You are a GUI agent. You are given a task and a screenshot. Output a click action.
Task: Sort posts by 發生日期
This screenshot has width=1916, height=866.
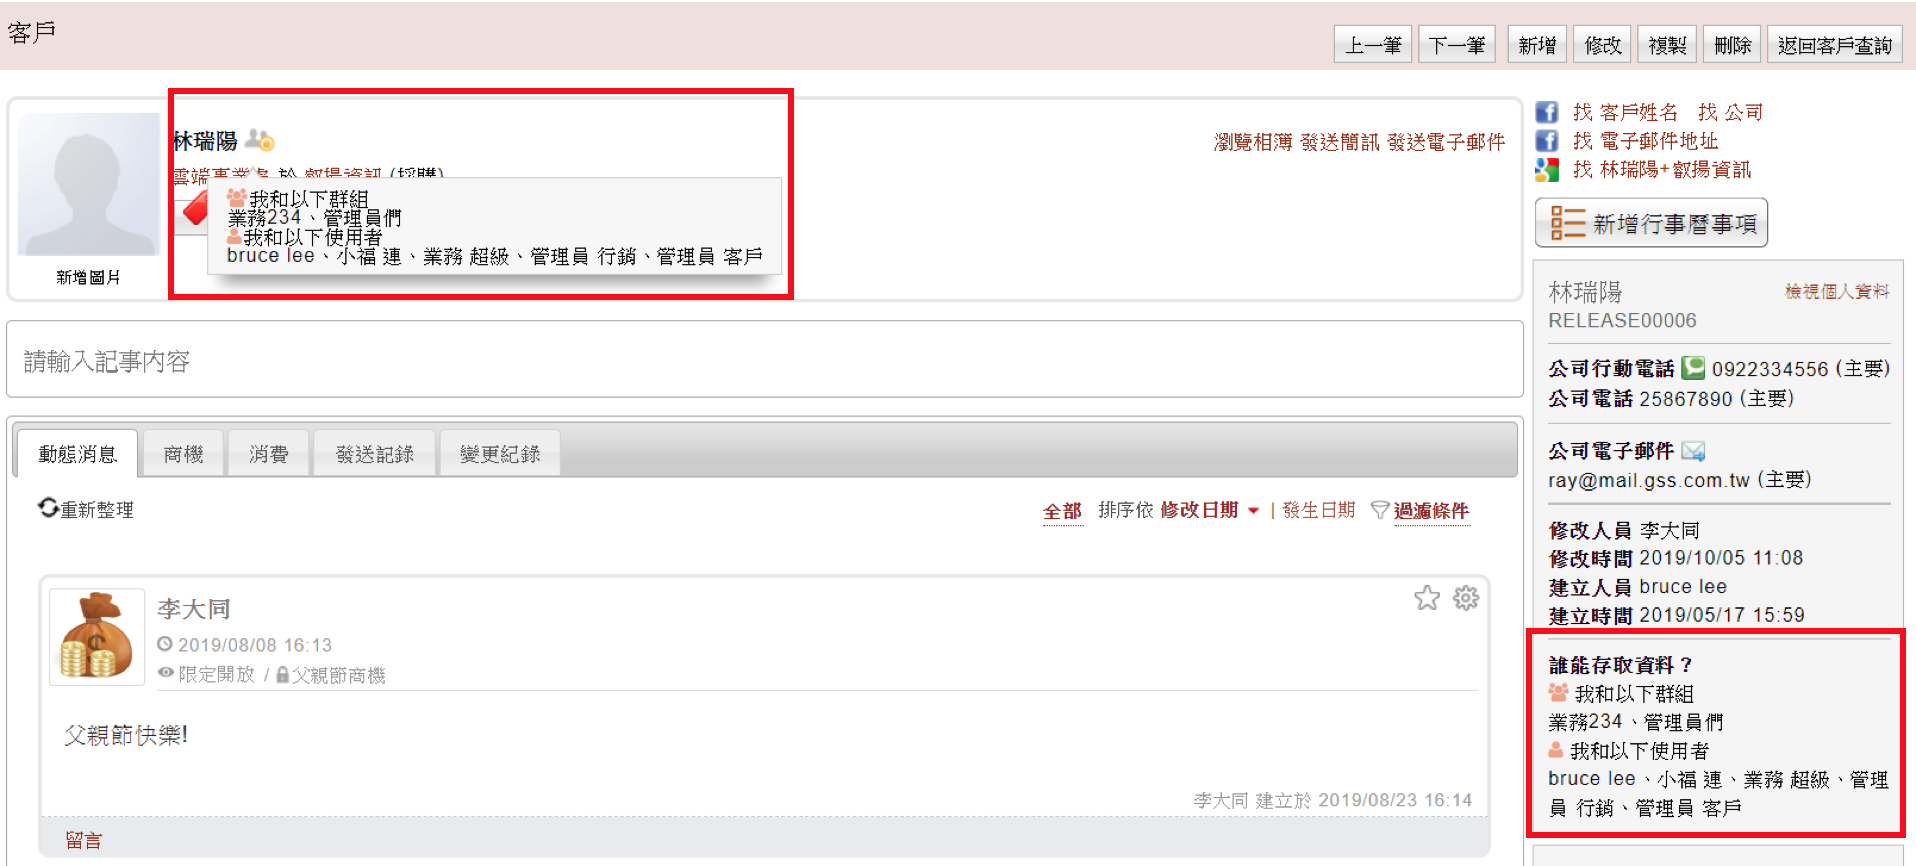pyautogui.click(x=1318, y=511)
